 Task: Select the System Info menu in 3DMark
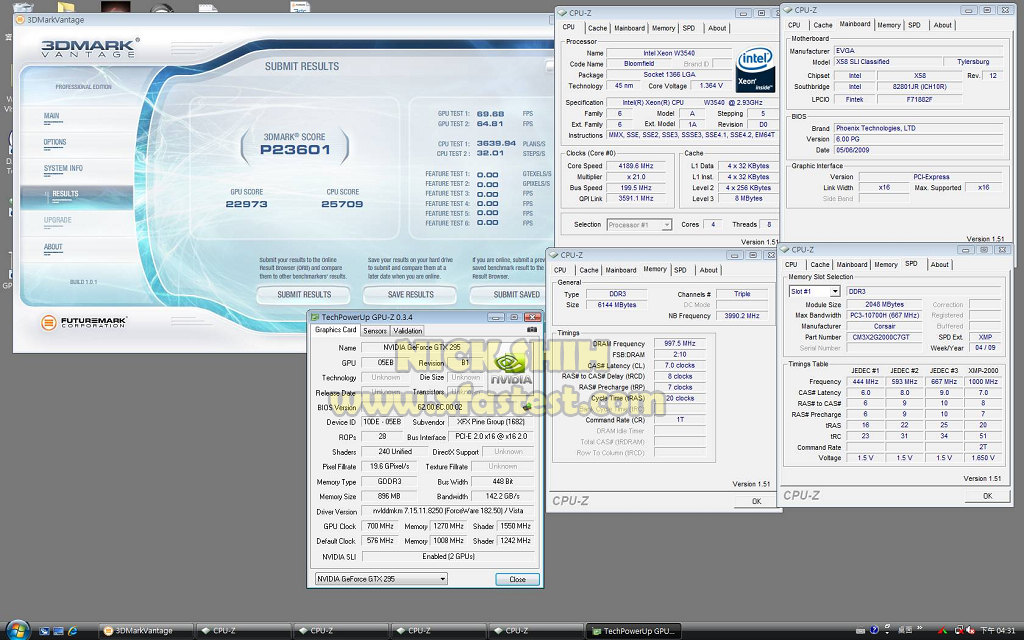coord(64,168)
